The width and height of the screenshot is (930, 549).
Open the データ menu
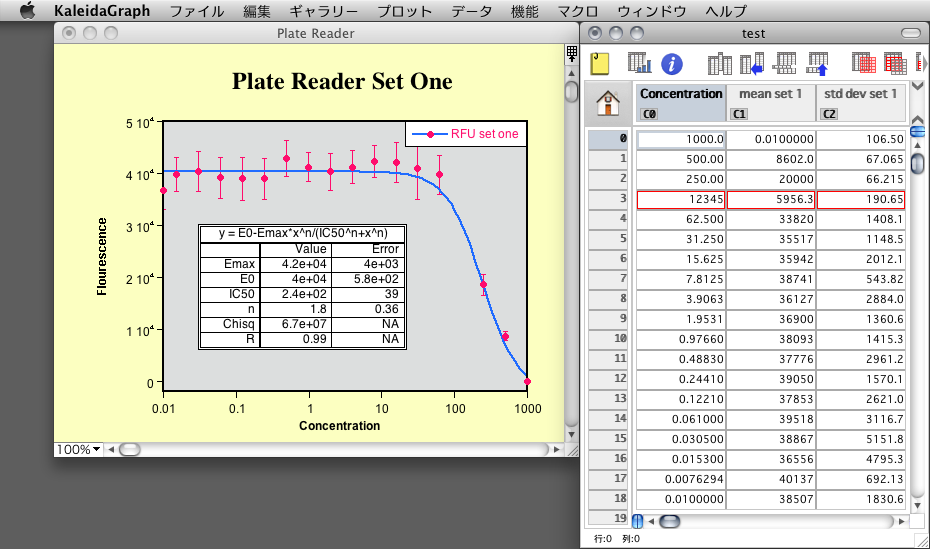point(472,11)
